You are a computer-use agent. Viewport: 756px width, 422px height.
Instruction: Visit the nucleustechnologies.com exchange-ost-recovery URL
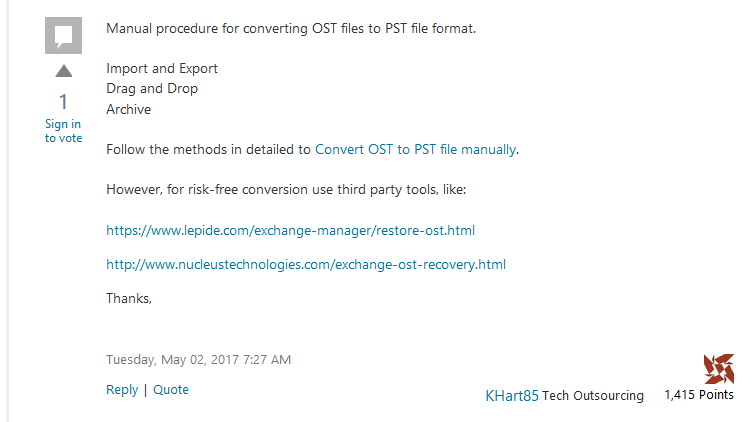(x=306, y=264)
